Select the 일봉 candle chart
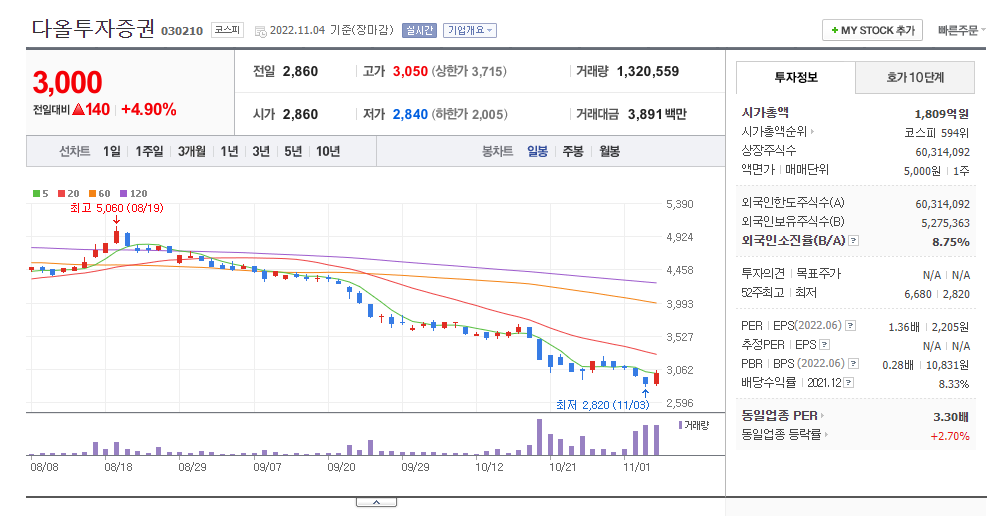This screenshot has height=516, width=998. tap(537, 151)
